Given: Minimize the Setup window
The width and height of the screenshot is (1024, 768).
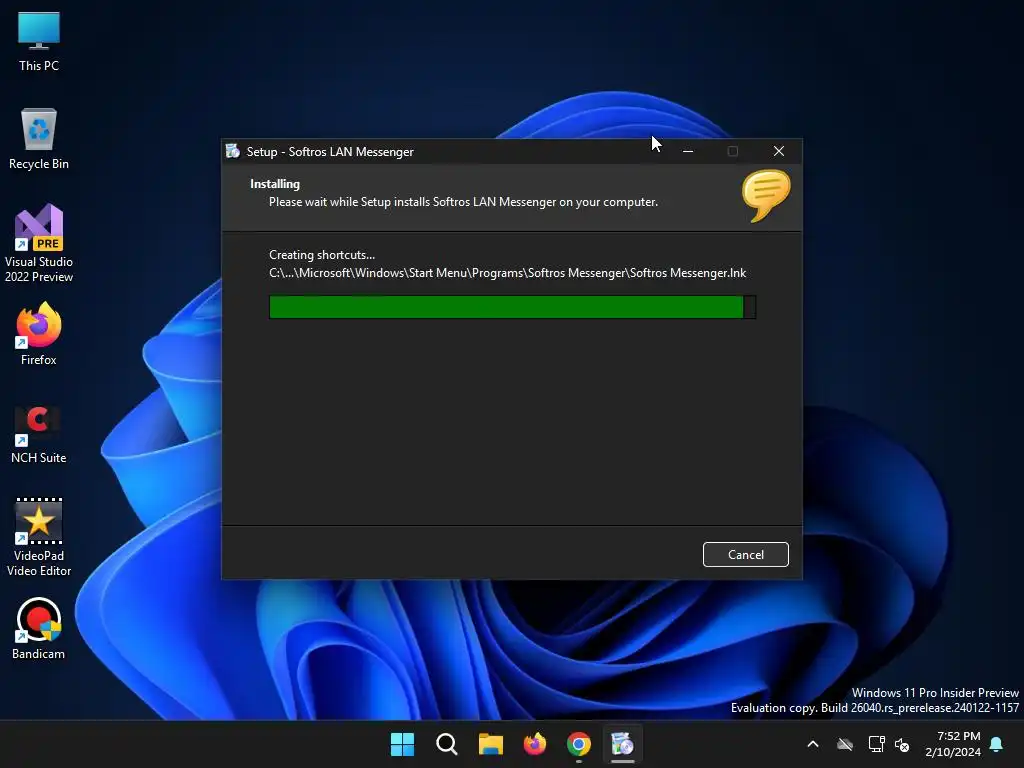Looking at the screenshot, I should coord(688,152).
